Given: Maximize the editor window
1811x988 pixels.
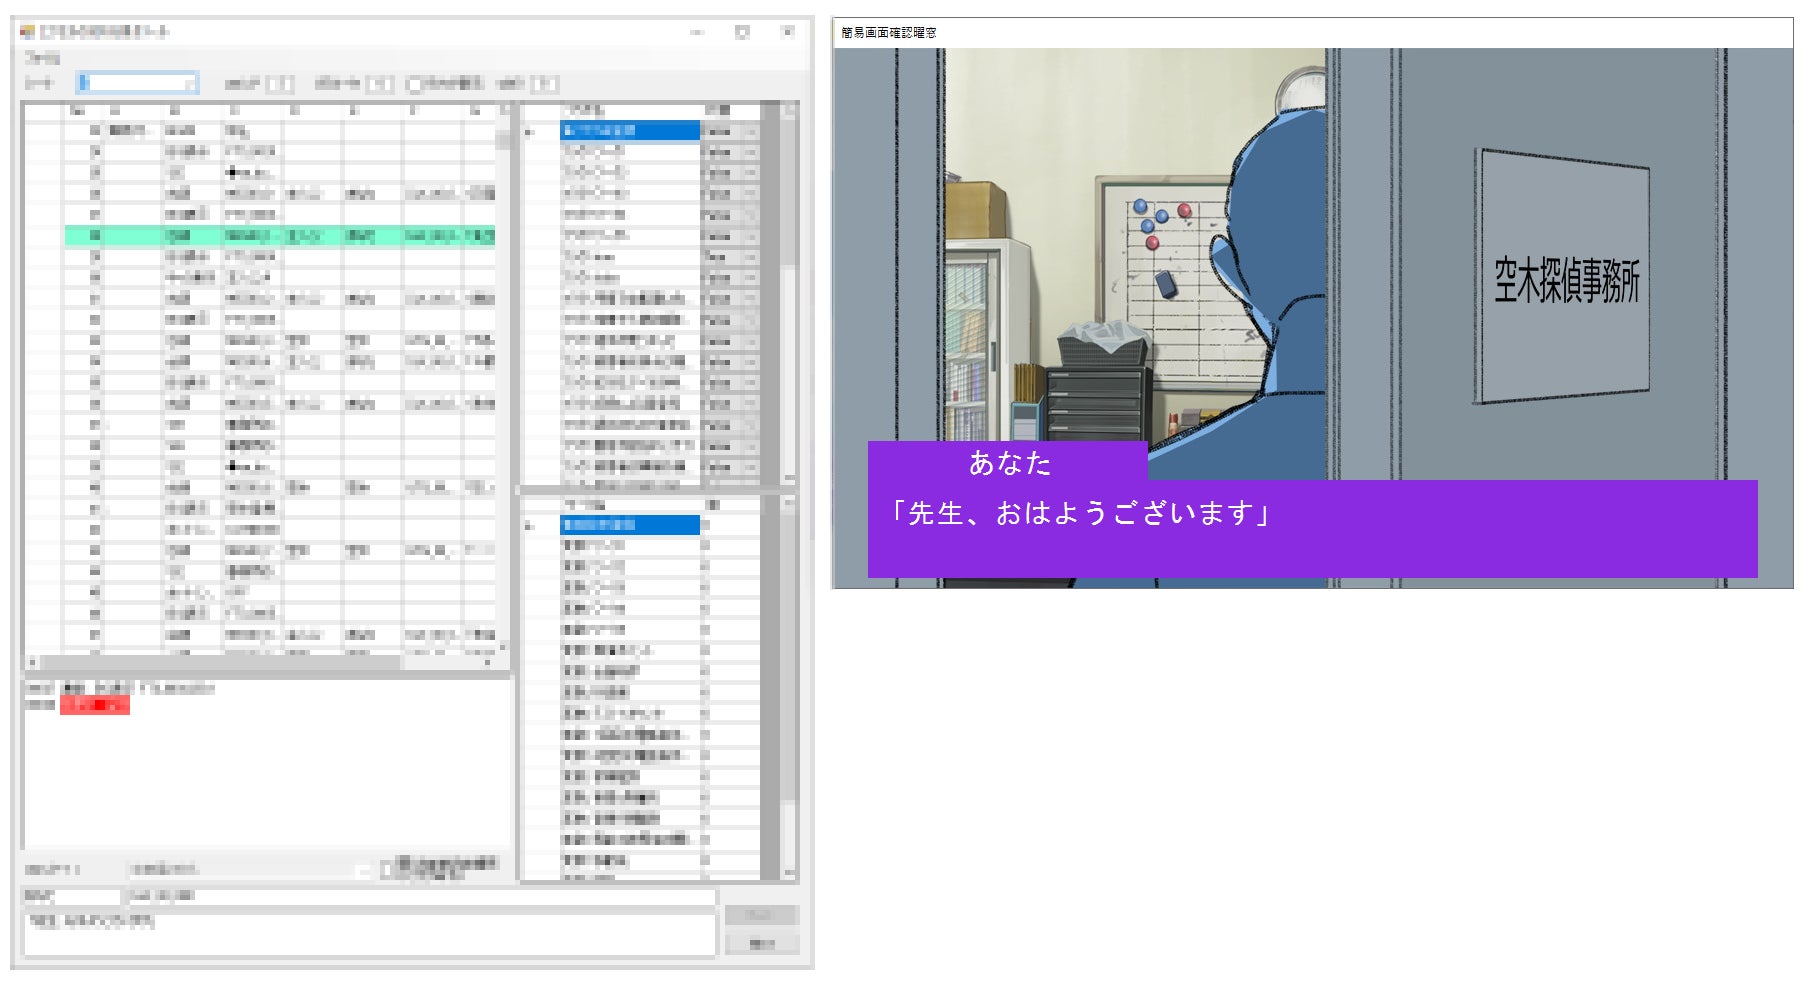Looking at the screenshot, I should pos(742,32).
